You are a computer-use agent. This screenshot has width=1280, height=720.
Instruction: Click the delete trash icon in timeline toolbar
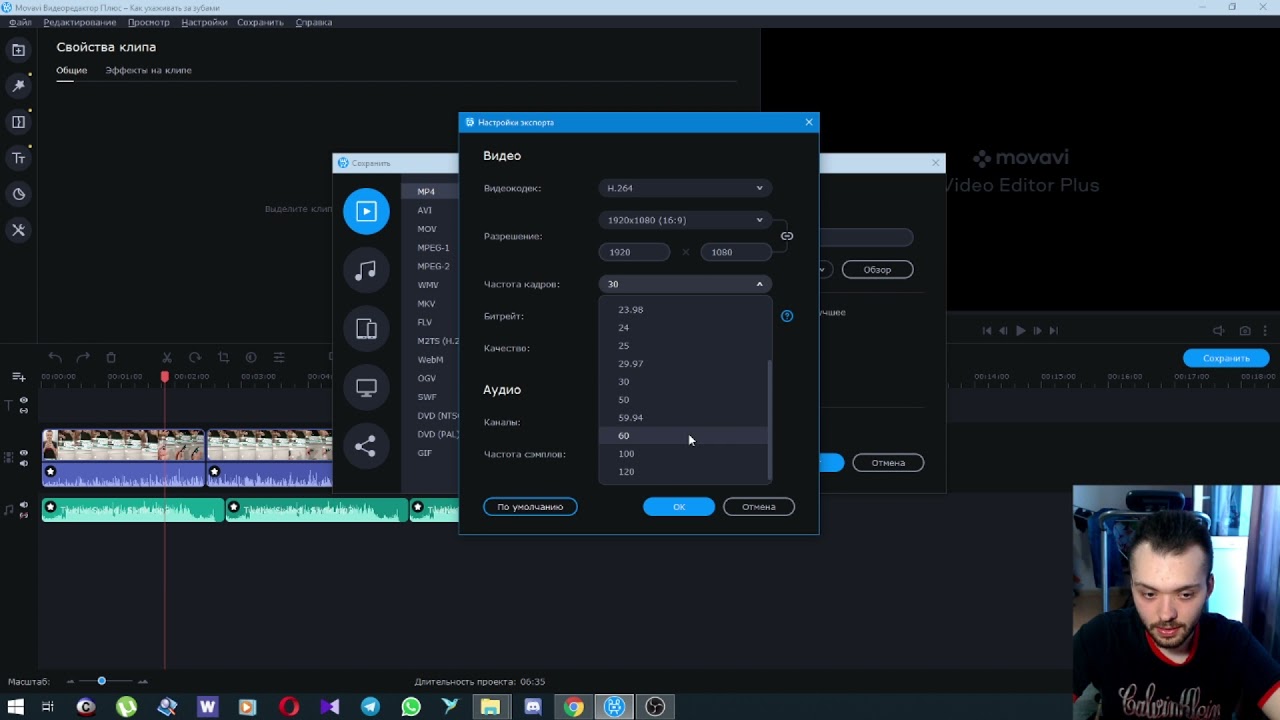[x=111, y=358]
